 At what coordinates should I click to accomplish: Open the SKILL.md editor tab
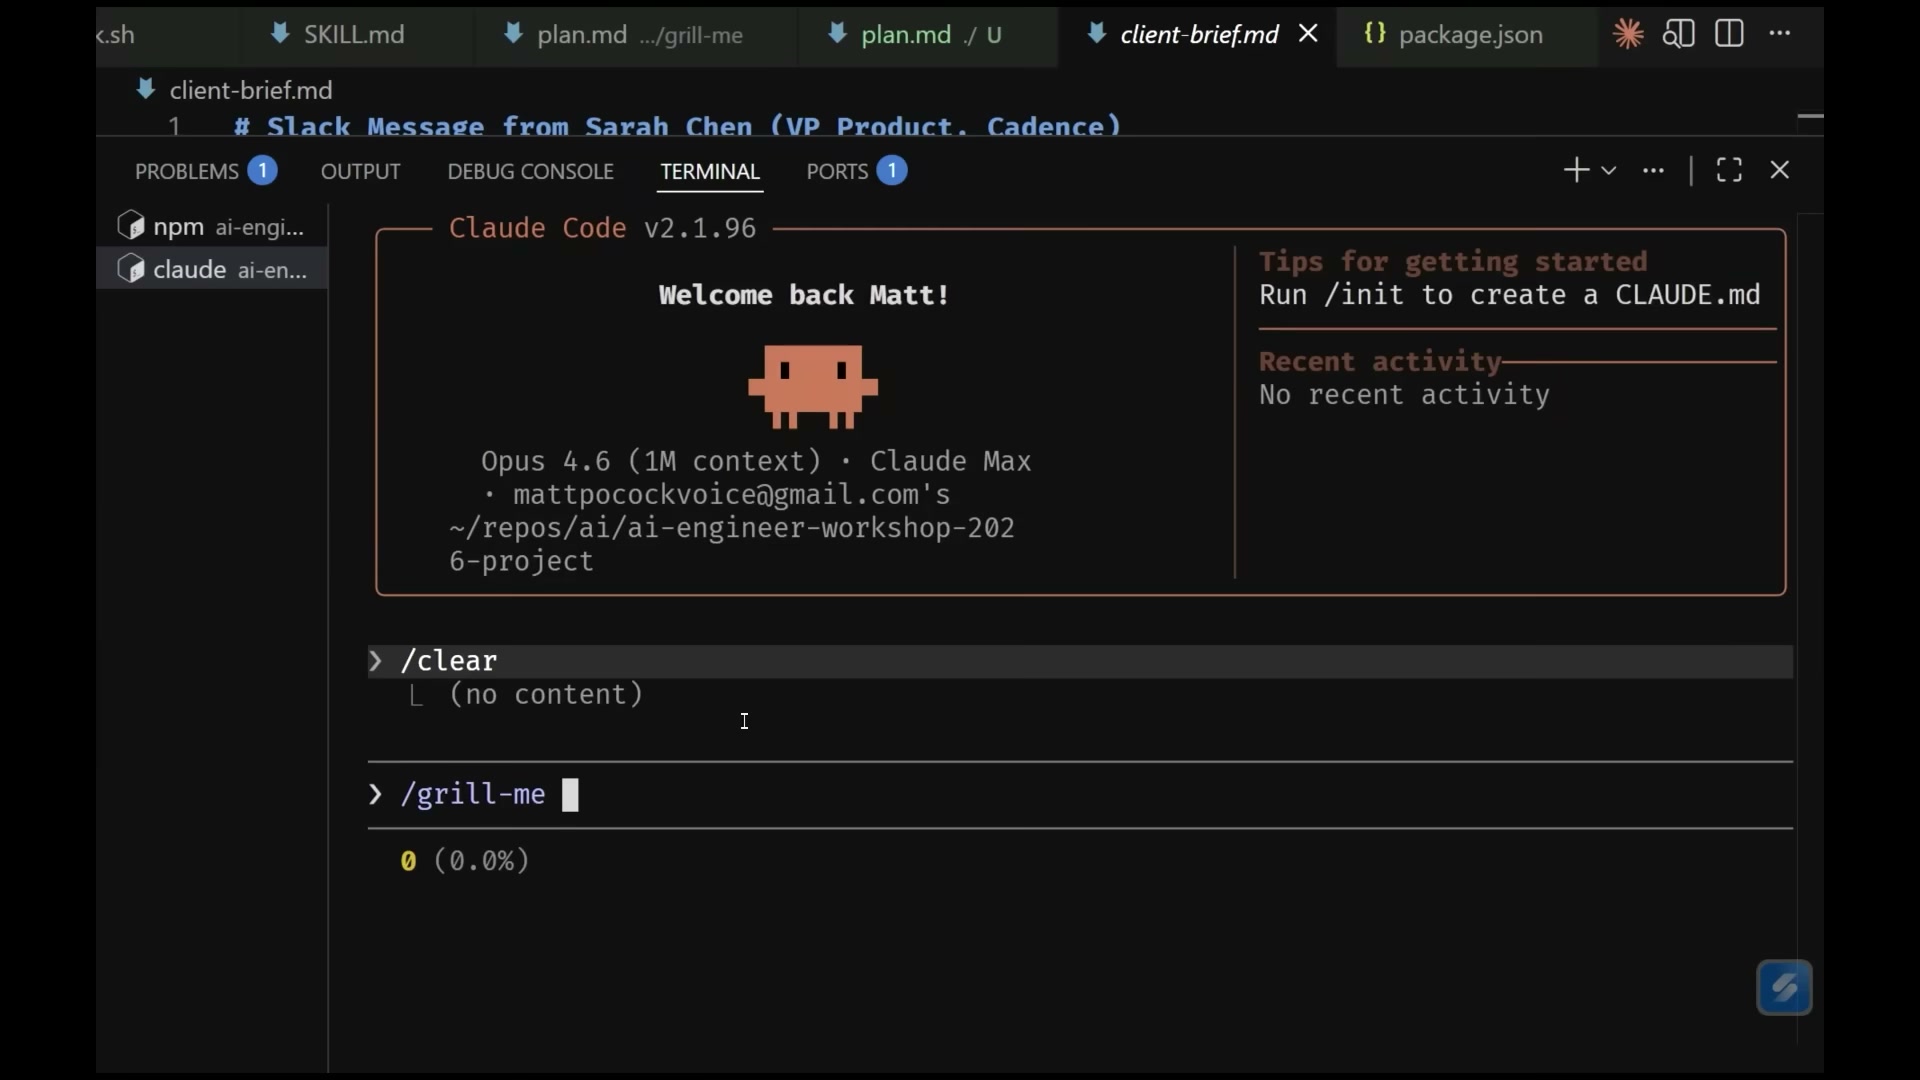(x=339, y=34)
